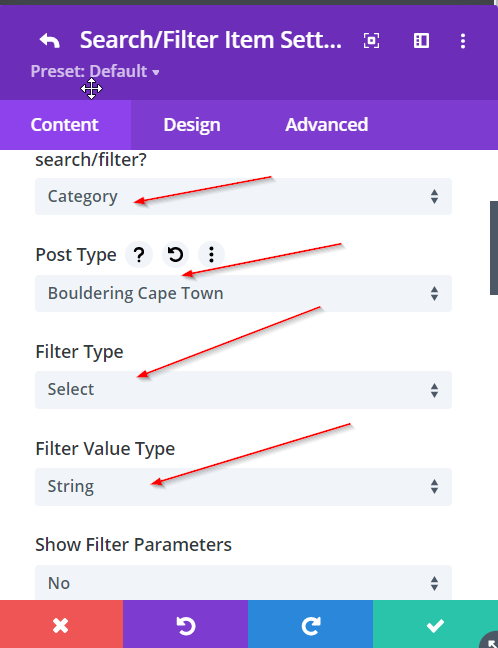Discard changes with the red X button

pyautogui.click(x=61, y=624)
